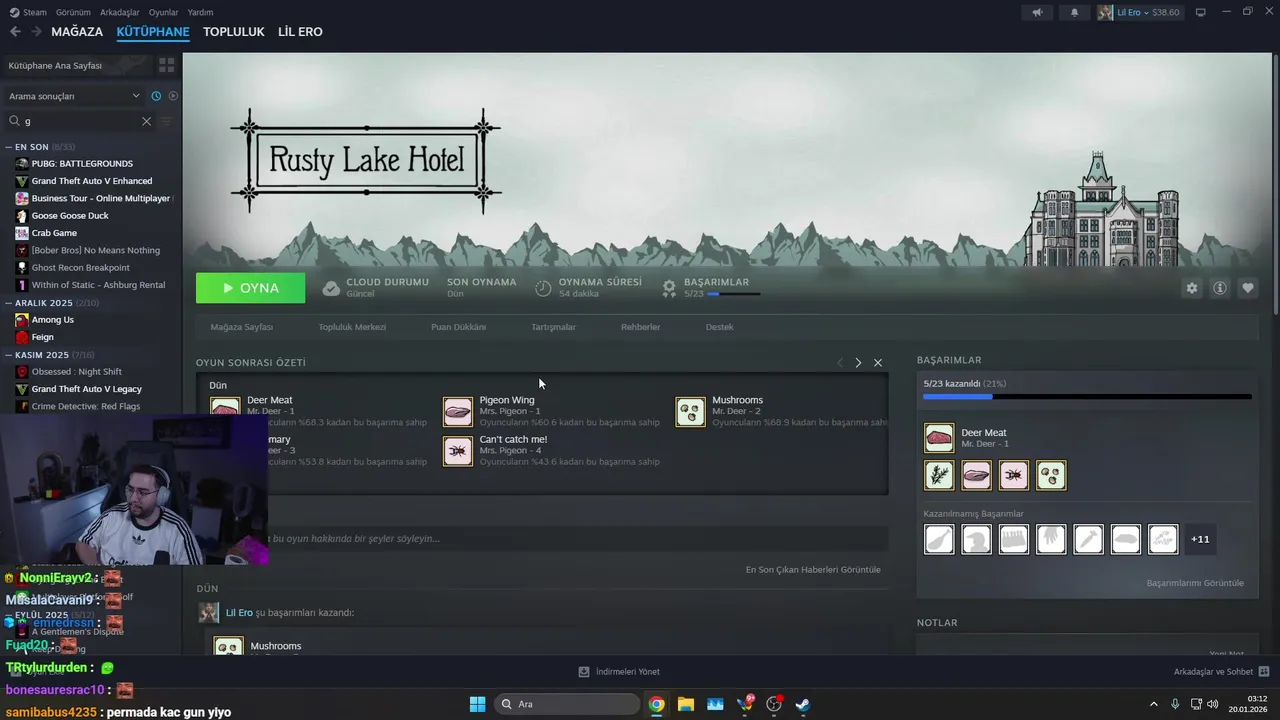Viewport: 1280px width, 720px height.
Task: Click the Pigeon Wing achievement icon in summary
Action: [458, 411]
